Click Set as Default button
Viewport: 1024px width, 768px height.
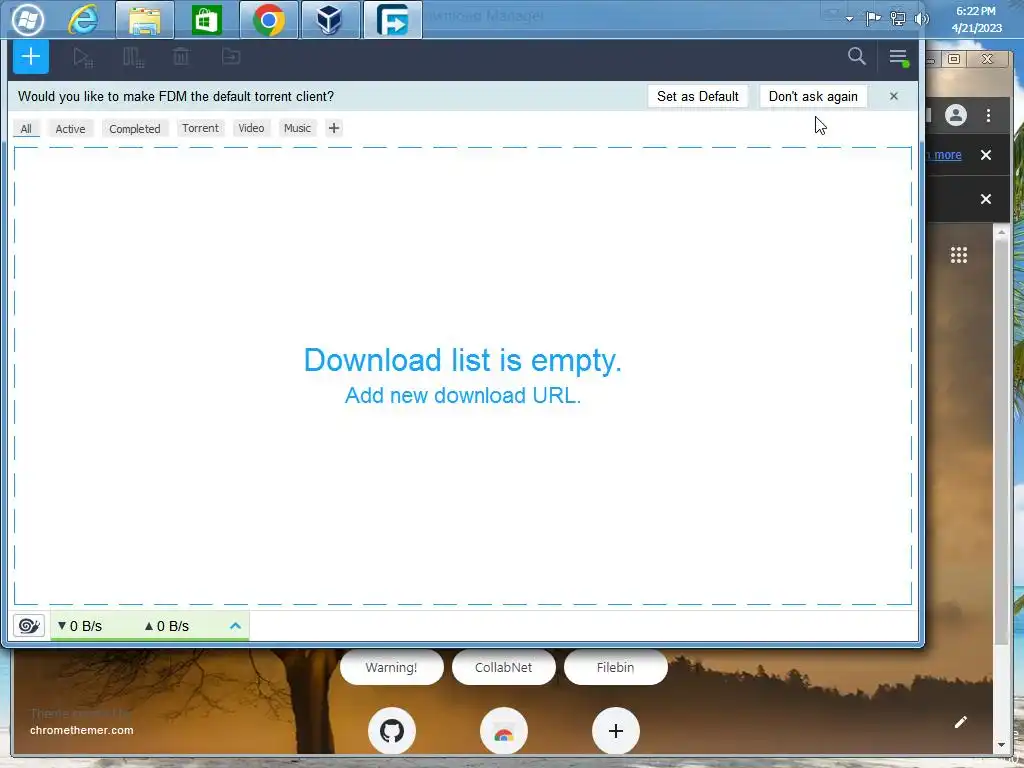pos(697,96)
